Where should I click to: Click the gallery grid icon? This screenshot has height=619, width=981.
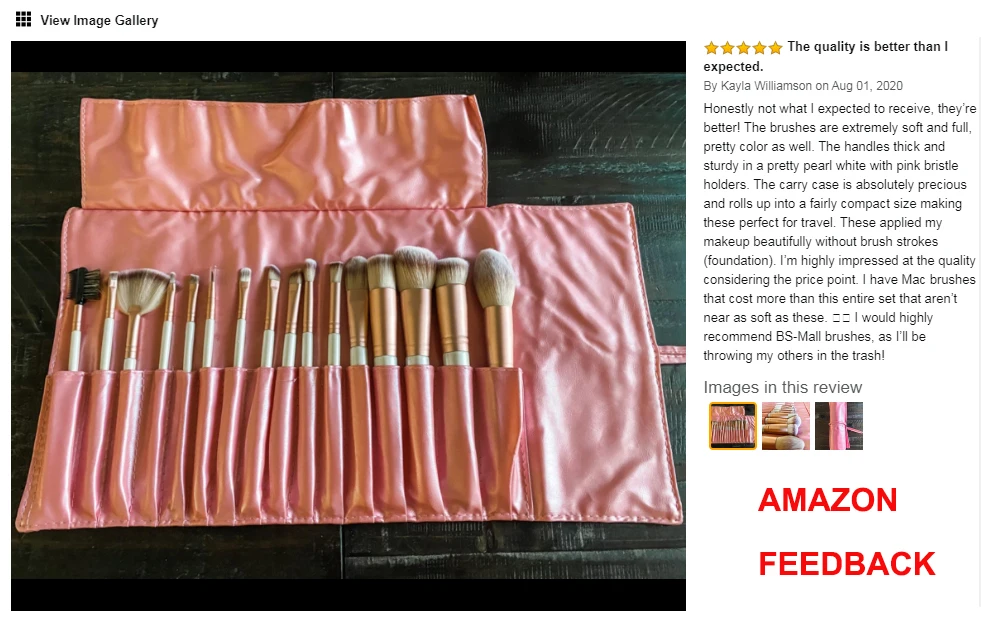[23, 19]
